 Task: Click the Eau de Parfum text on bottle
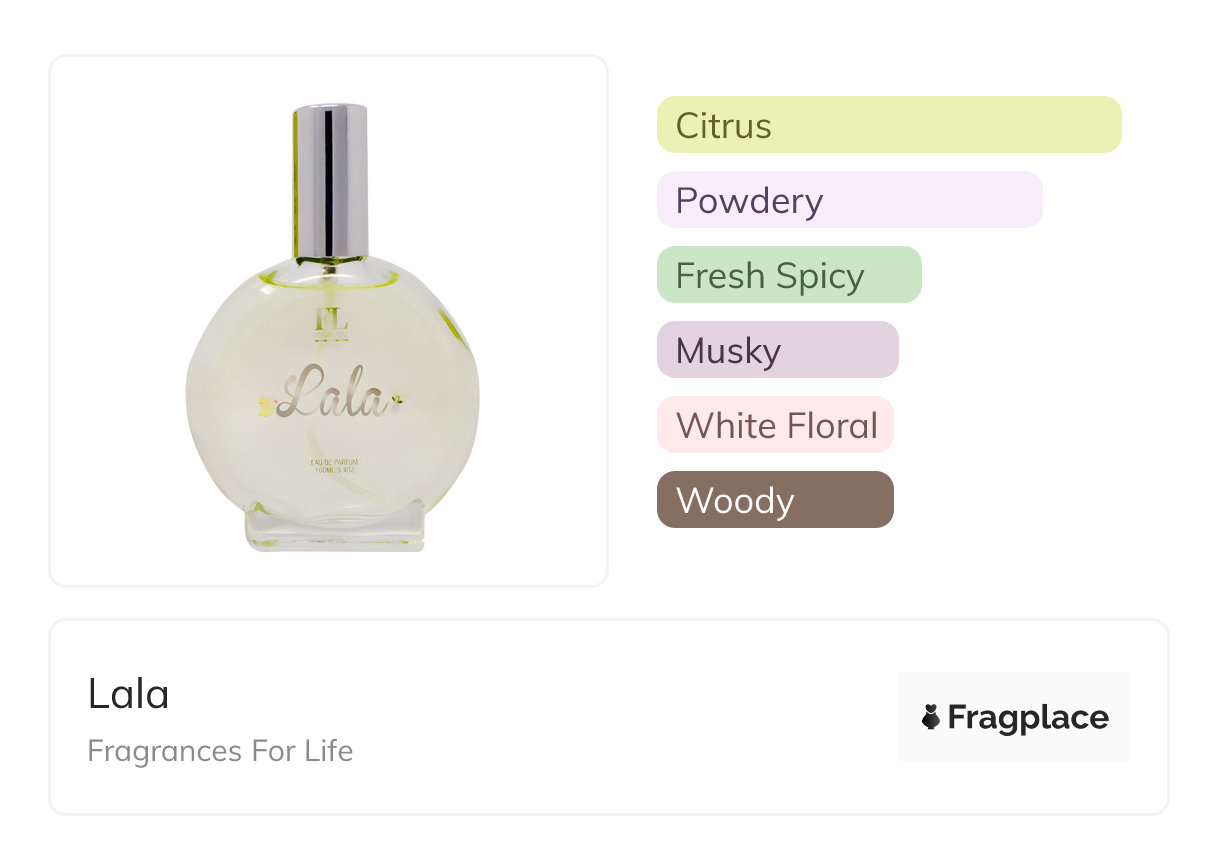335,462
